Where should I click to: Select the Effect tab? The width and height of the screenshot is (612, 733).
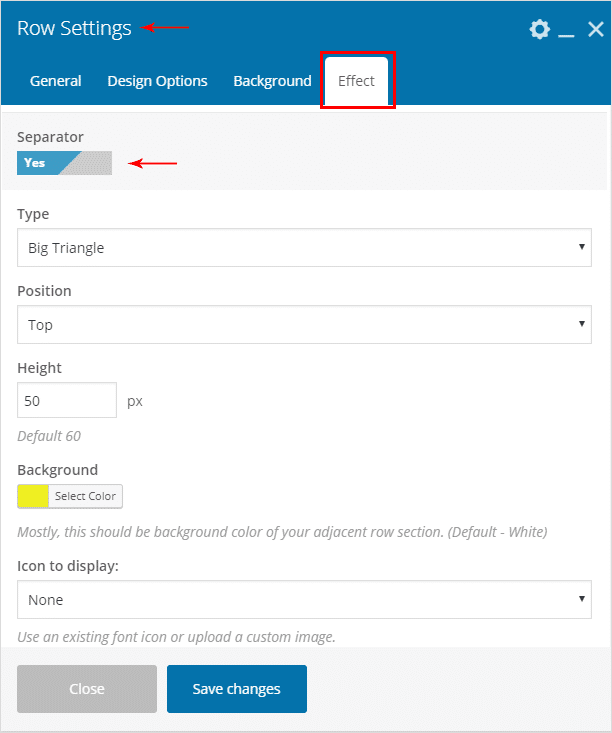tap(357, 80)
